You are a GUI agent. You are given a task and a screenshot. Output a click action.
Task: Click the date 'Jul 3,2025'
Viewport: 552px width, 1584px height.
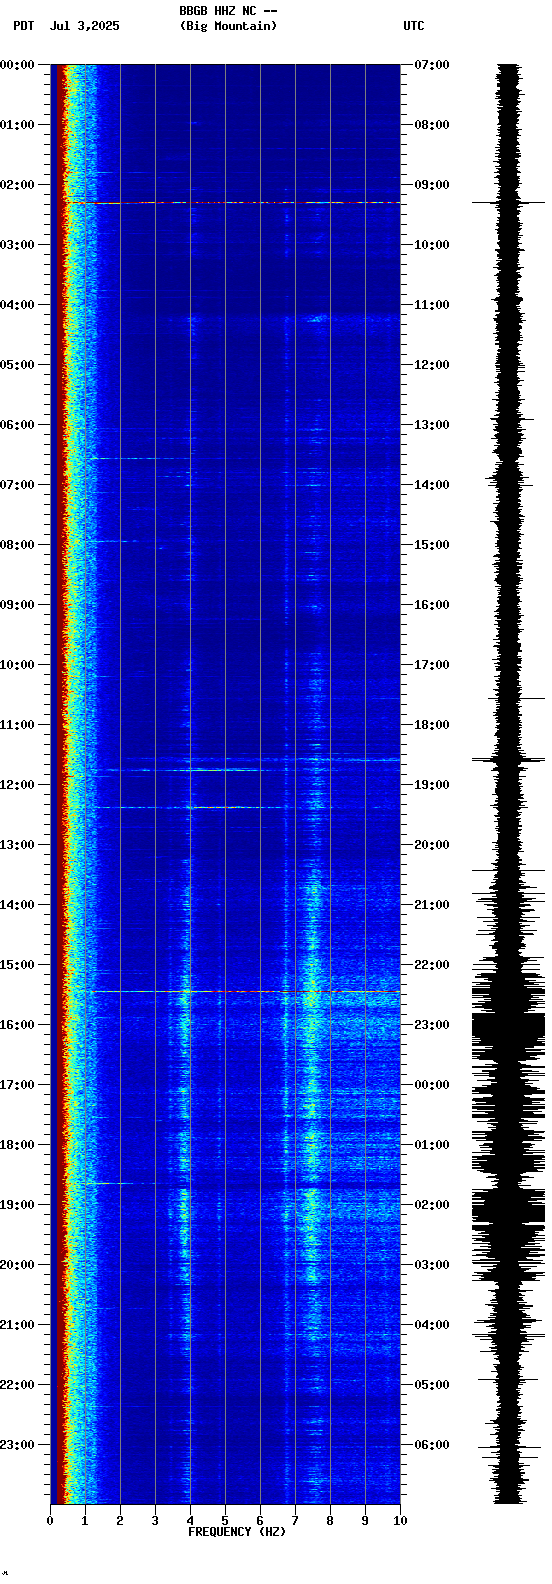84,26
